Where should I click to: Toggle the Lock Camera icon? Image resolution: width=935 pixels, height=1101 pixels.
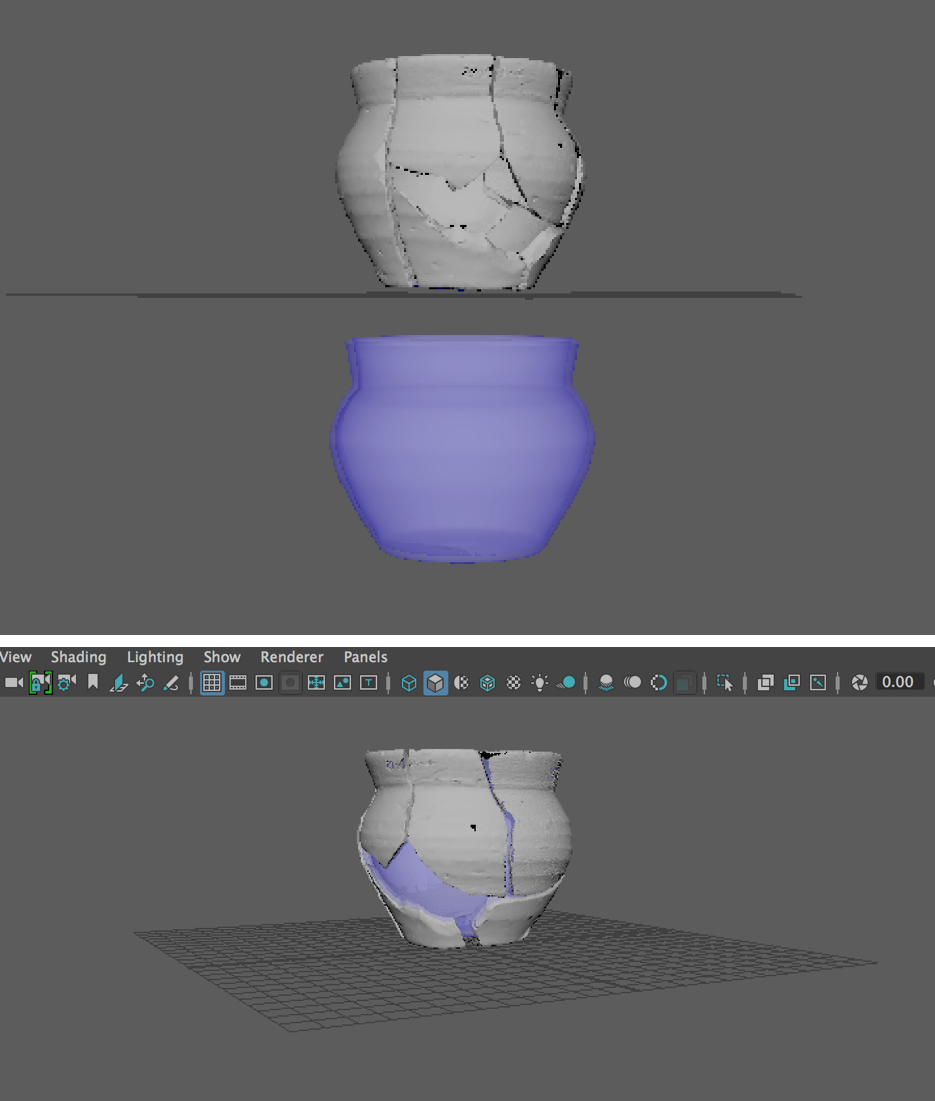pos(40,683)
